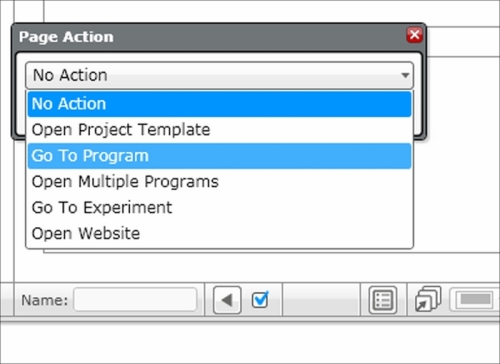This screenshot has width=500, height=364.
Task: Click the gray rectangle button at the toolbar's right end
Action: pyautogui.click(x=475, y=299)
